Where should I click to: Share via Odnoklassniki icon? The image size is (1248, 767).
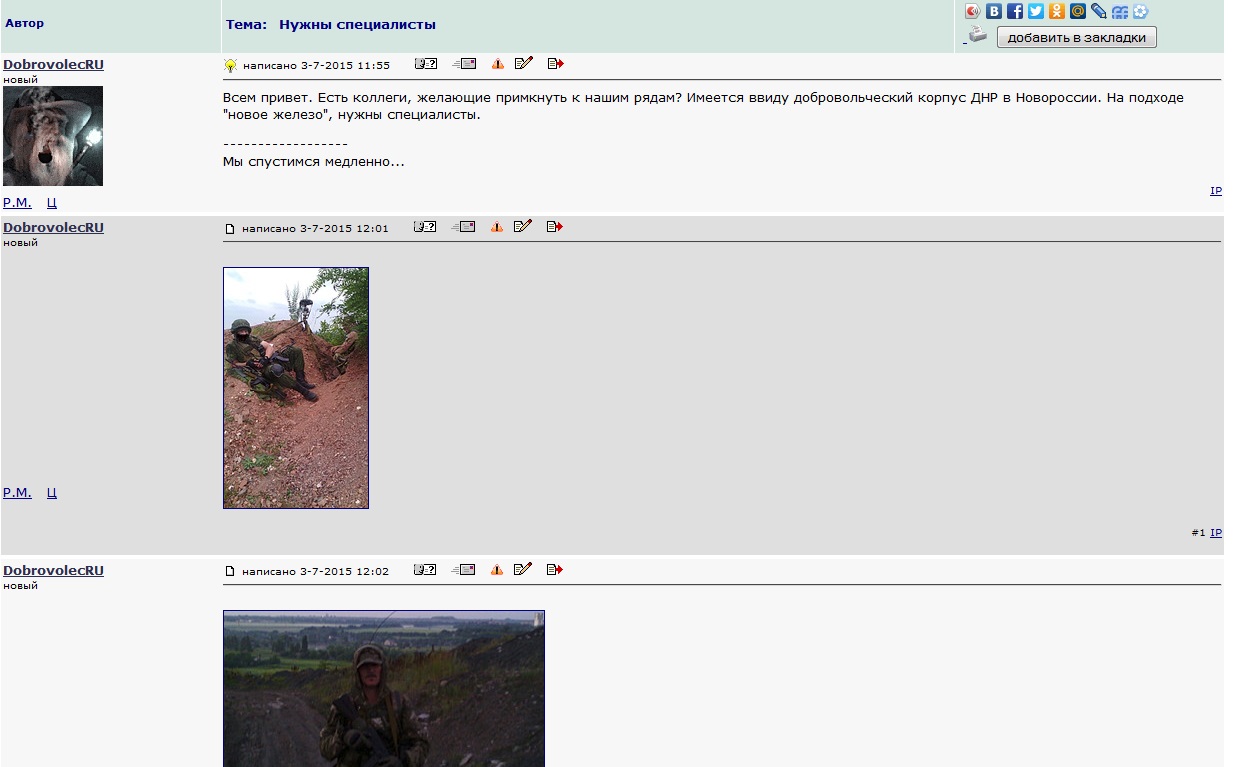(1057, 12)
